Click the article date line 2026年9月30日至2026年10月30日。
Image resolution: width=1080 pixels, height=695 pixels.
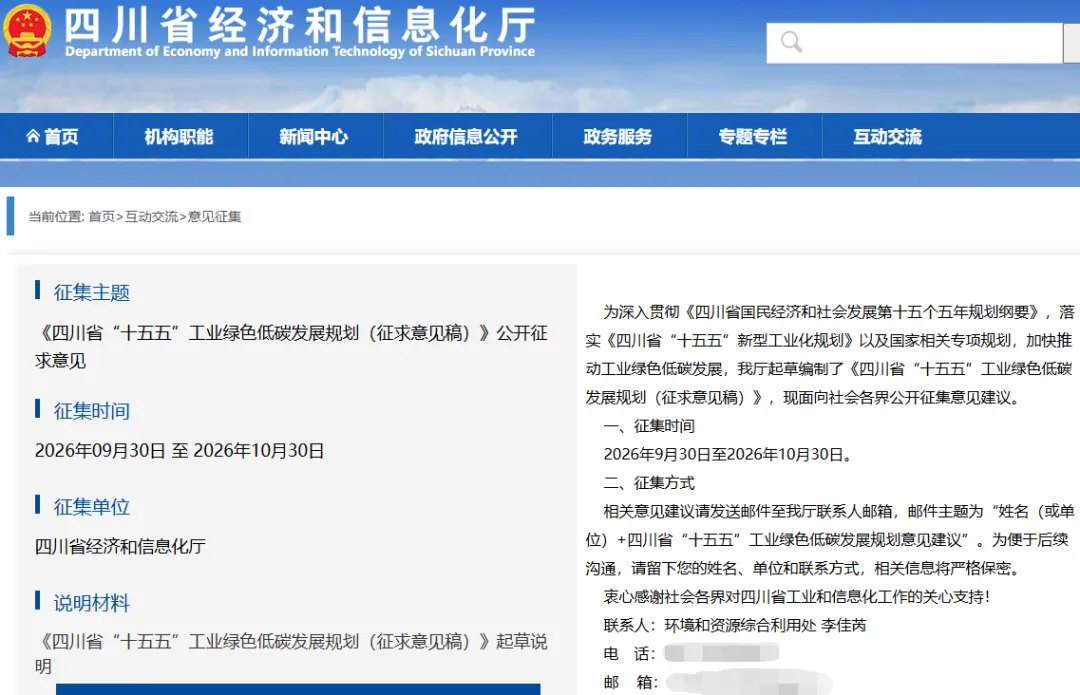pos(729,455)
